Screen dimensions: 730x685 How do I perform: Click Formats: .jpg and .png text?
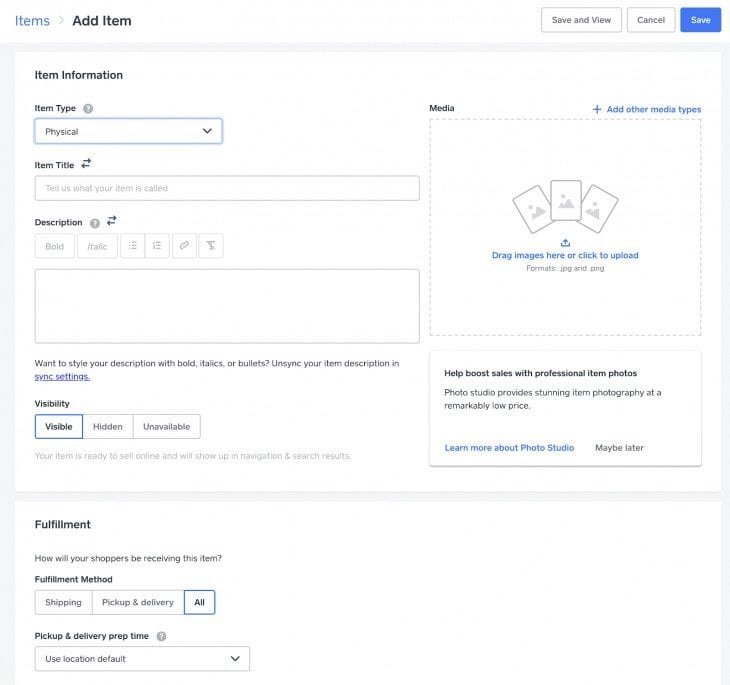tap(565, 268)
